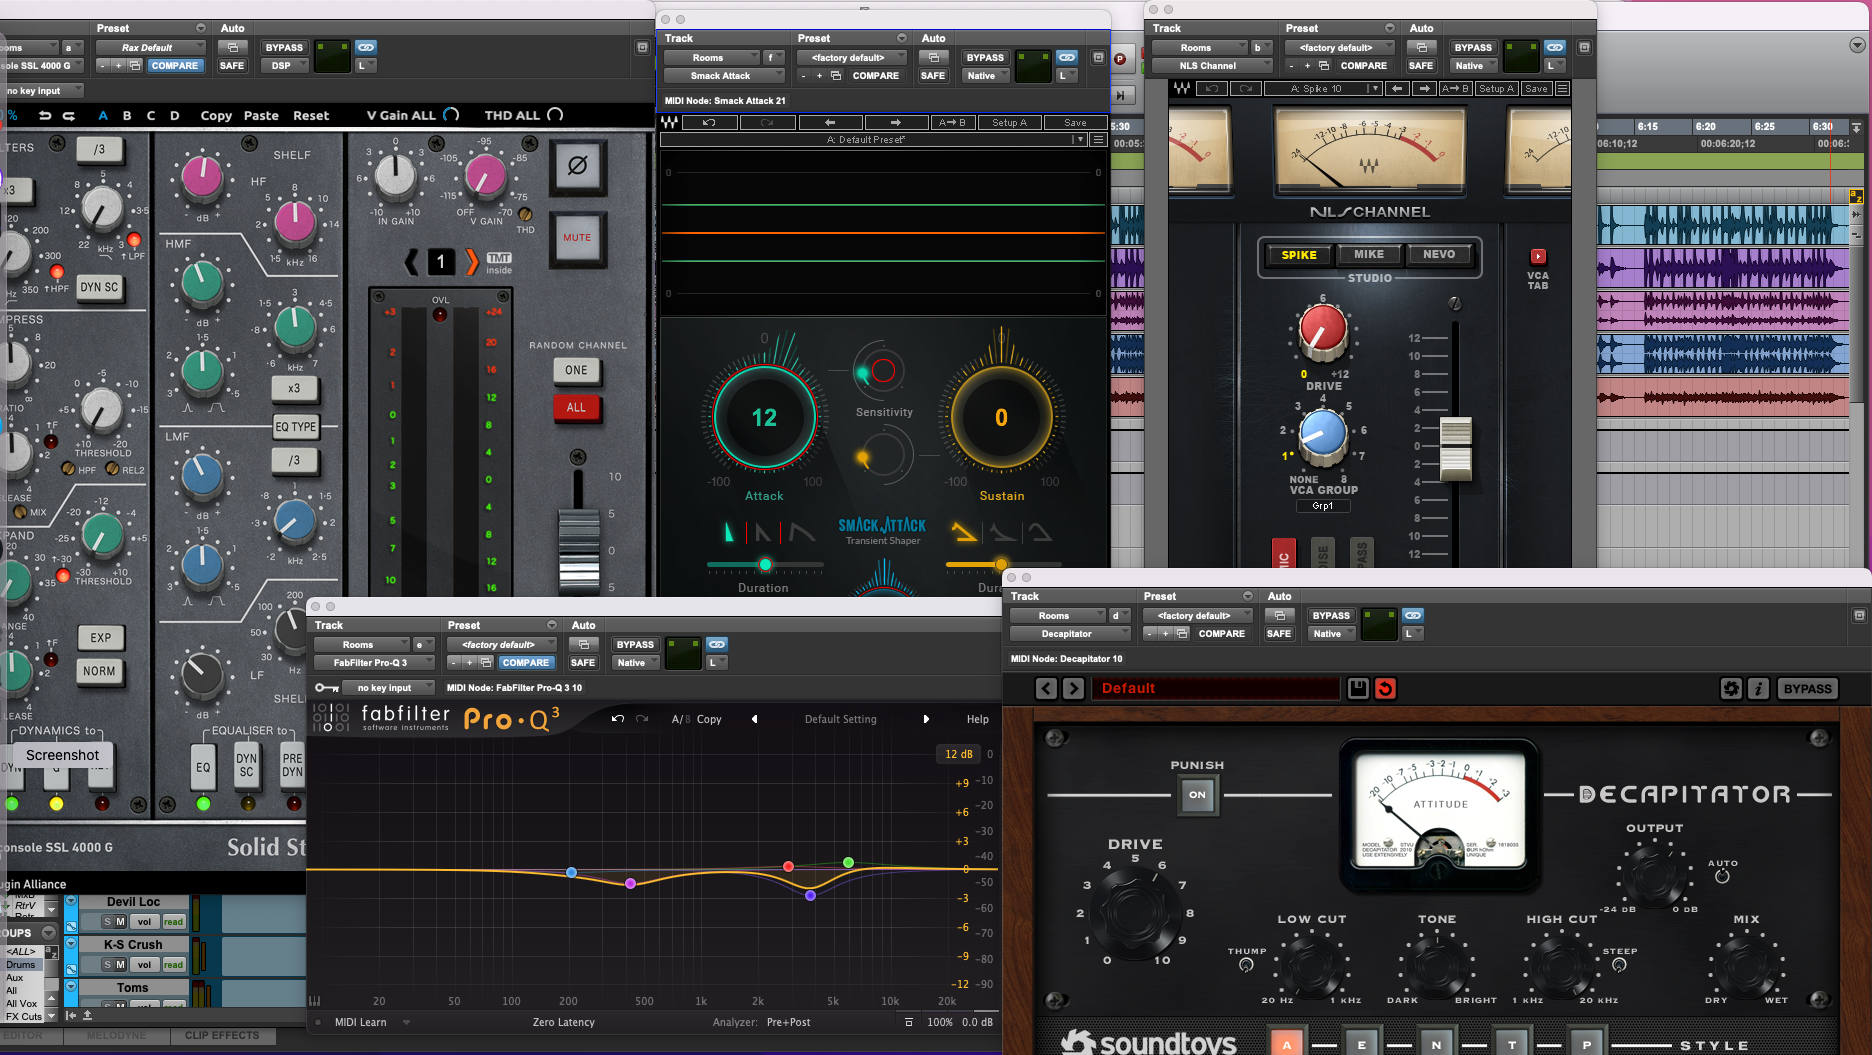1872x1055 pixels.
Task: Click Smack Attack next preset right arrow
Action: click(x=895, y=122)
